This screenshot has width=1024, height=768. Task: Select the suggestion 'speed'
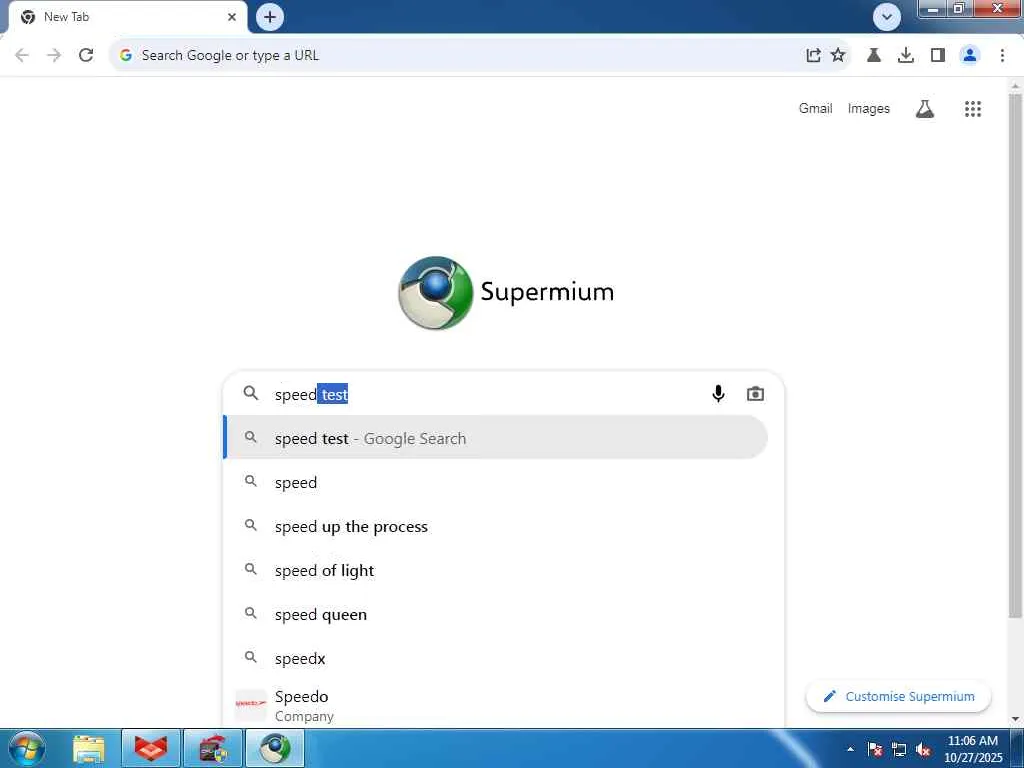tap(496, 482)
